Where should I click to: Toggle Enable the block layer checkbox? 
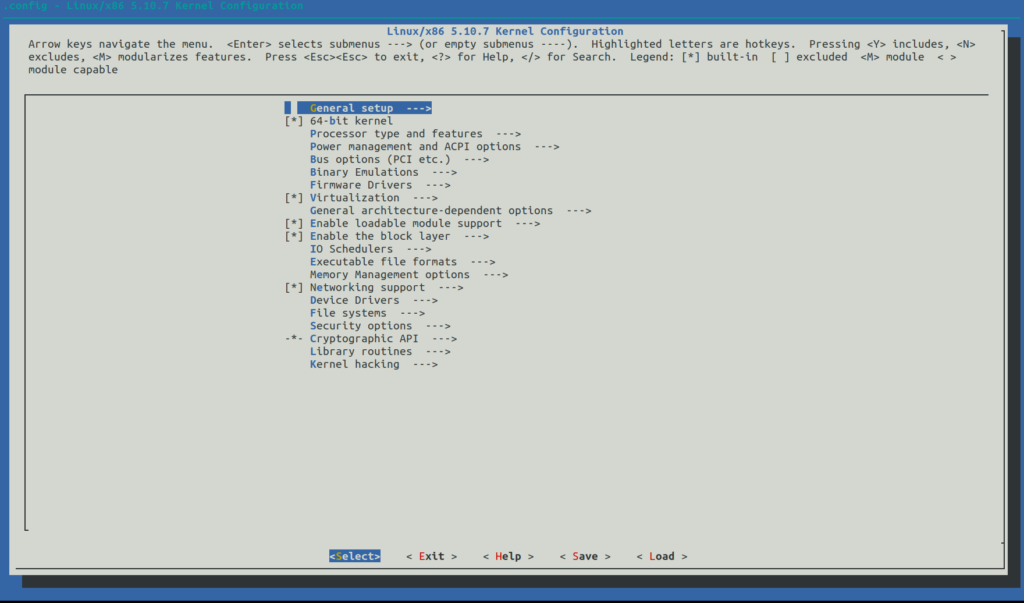coord(294,236)
